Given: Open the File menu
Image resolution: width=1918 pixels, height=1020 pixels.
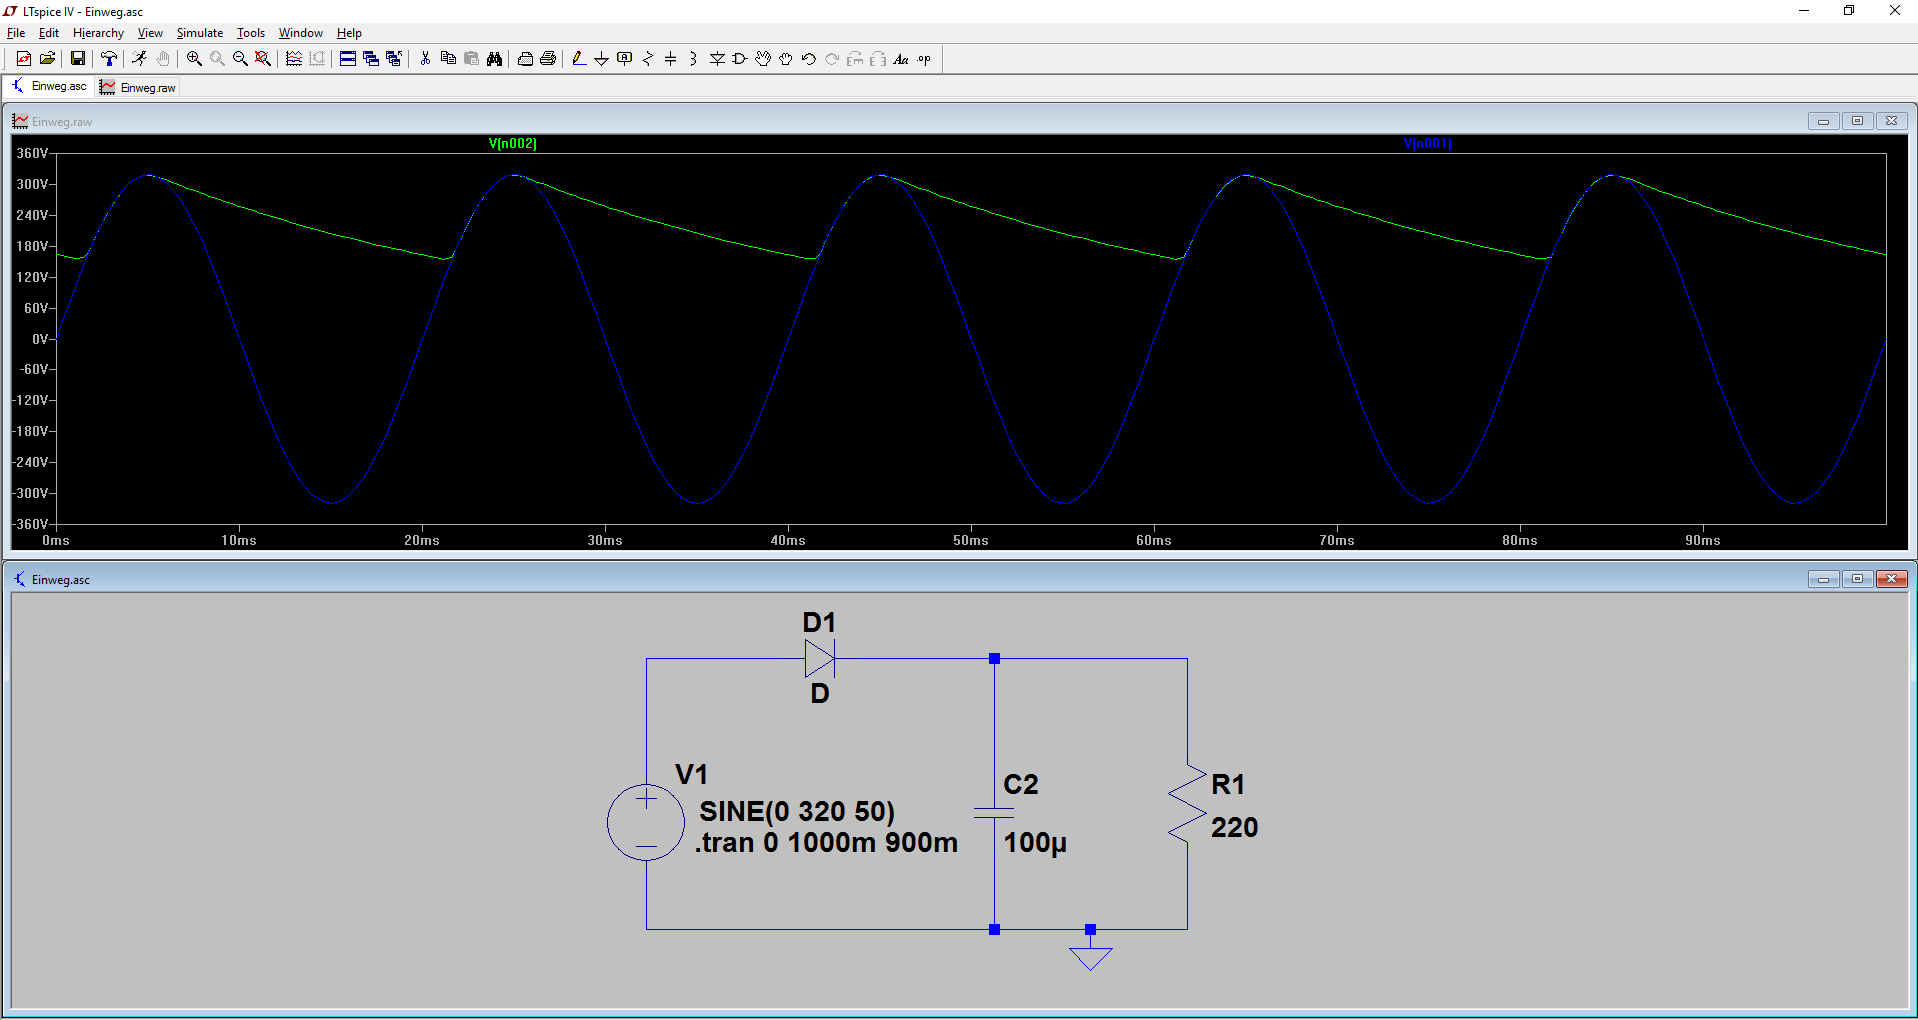Looking at the screenshot, I should pos(16,33).
